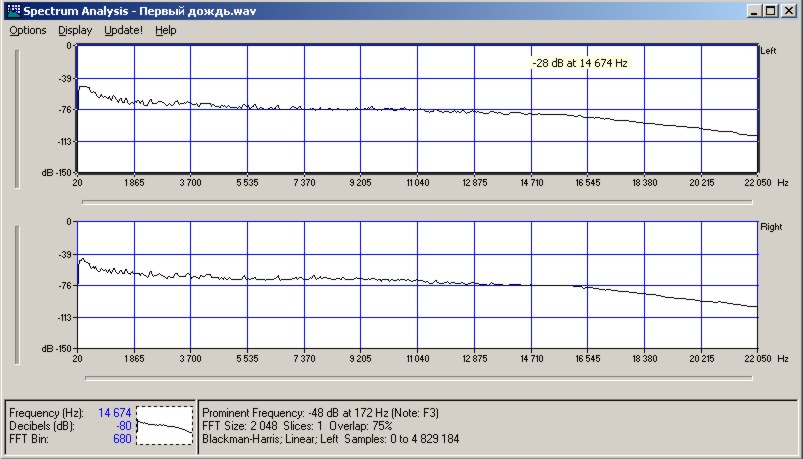Open the Help menu

(x=166, y=30)
